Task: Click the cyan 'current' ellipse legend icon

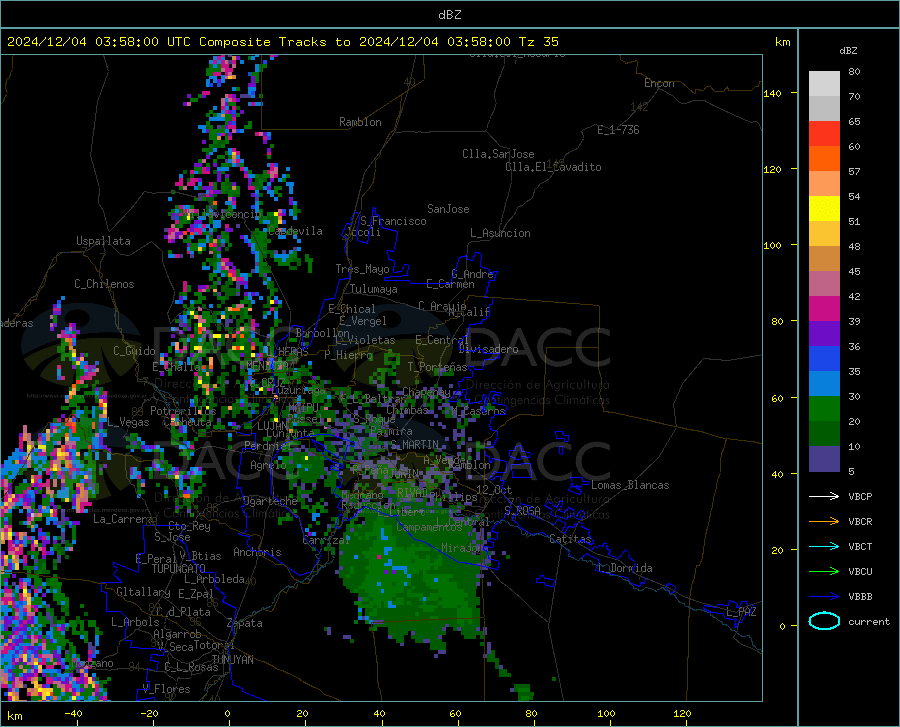Action: 824,621
